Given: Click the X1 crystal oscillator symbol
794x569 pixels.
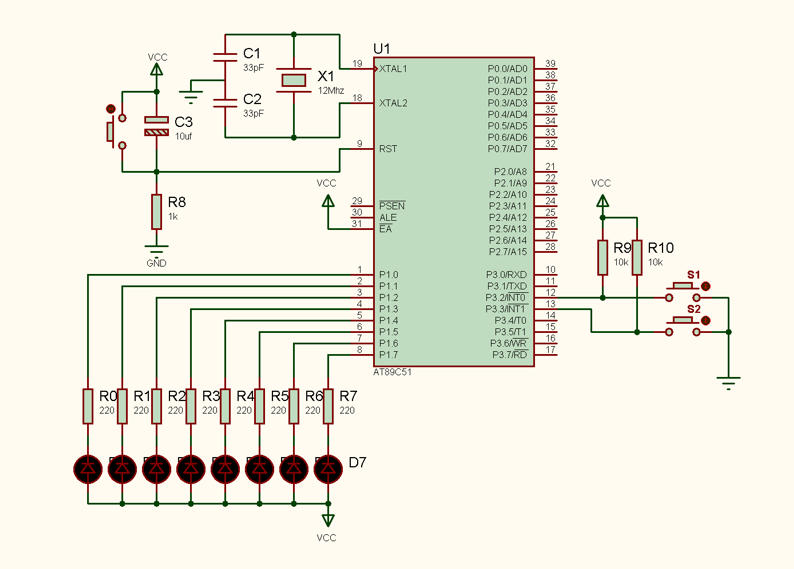Looking at the screenshot, I should point(294,80).
